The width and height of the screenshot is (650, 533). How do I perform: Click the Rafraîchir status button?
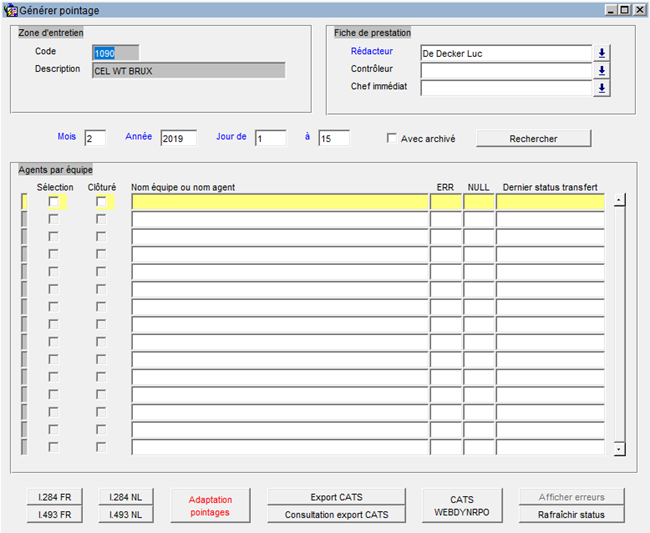[571, 514]
